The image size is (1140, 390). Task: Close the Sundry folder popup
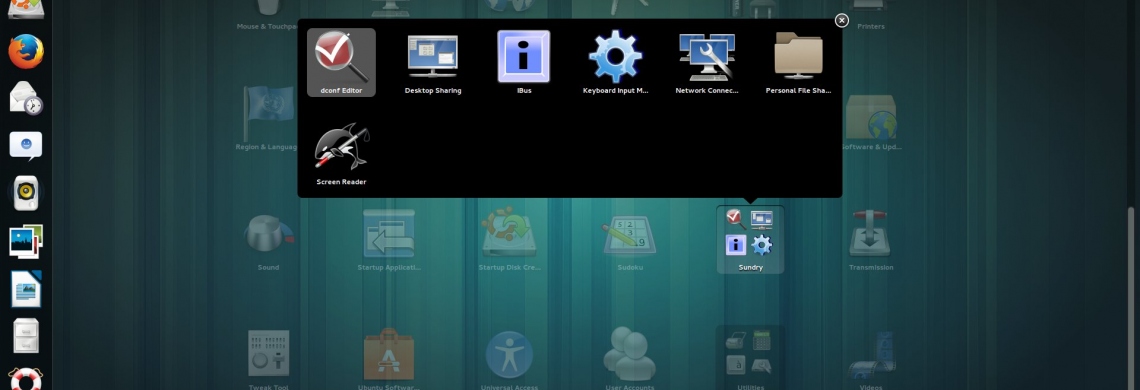[x=842, y=20]
